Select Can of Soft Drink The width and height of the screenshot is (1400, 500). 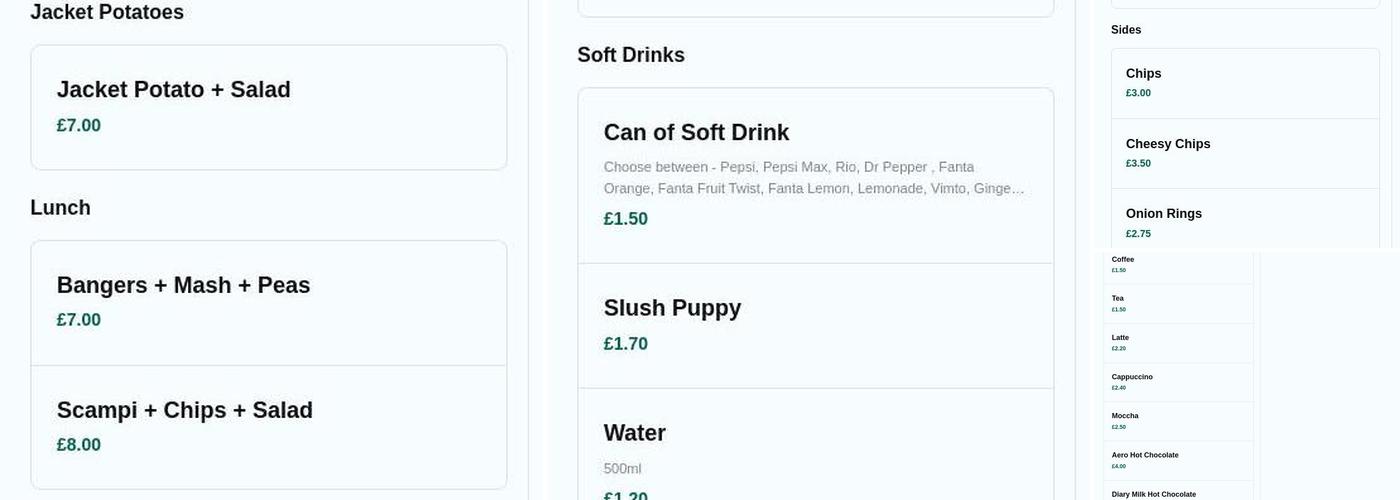815,175
